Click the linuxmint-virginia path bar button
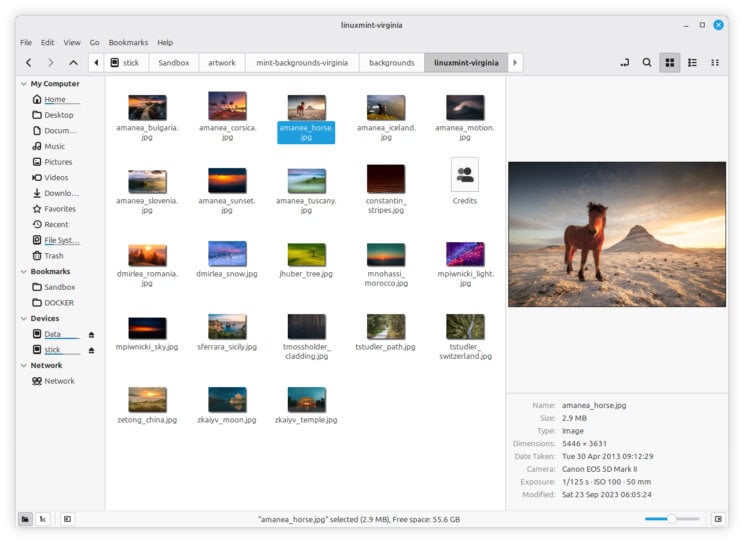This screenshot has height=543, width=744. 466,63
